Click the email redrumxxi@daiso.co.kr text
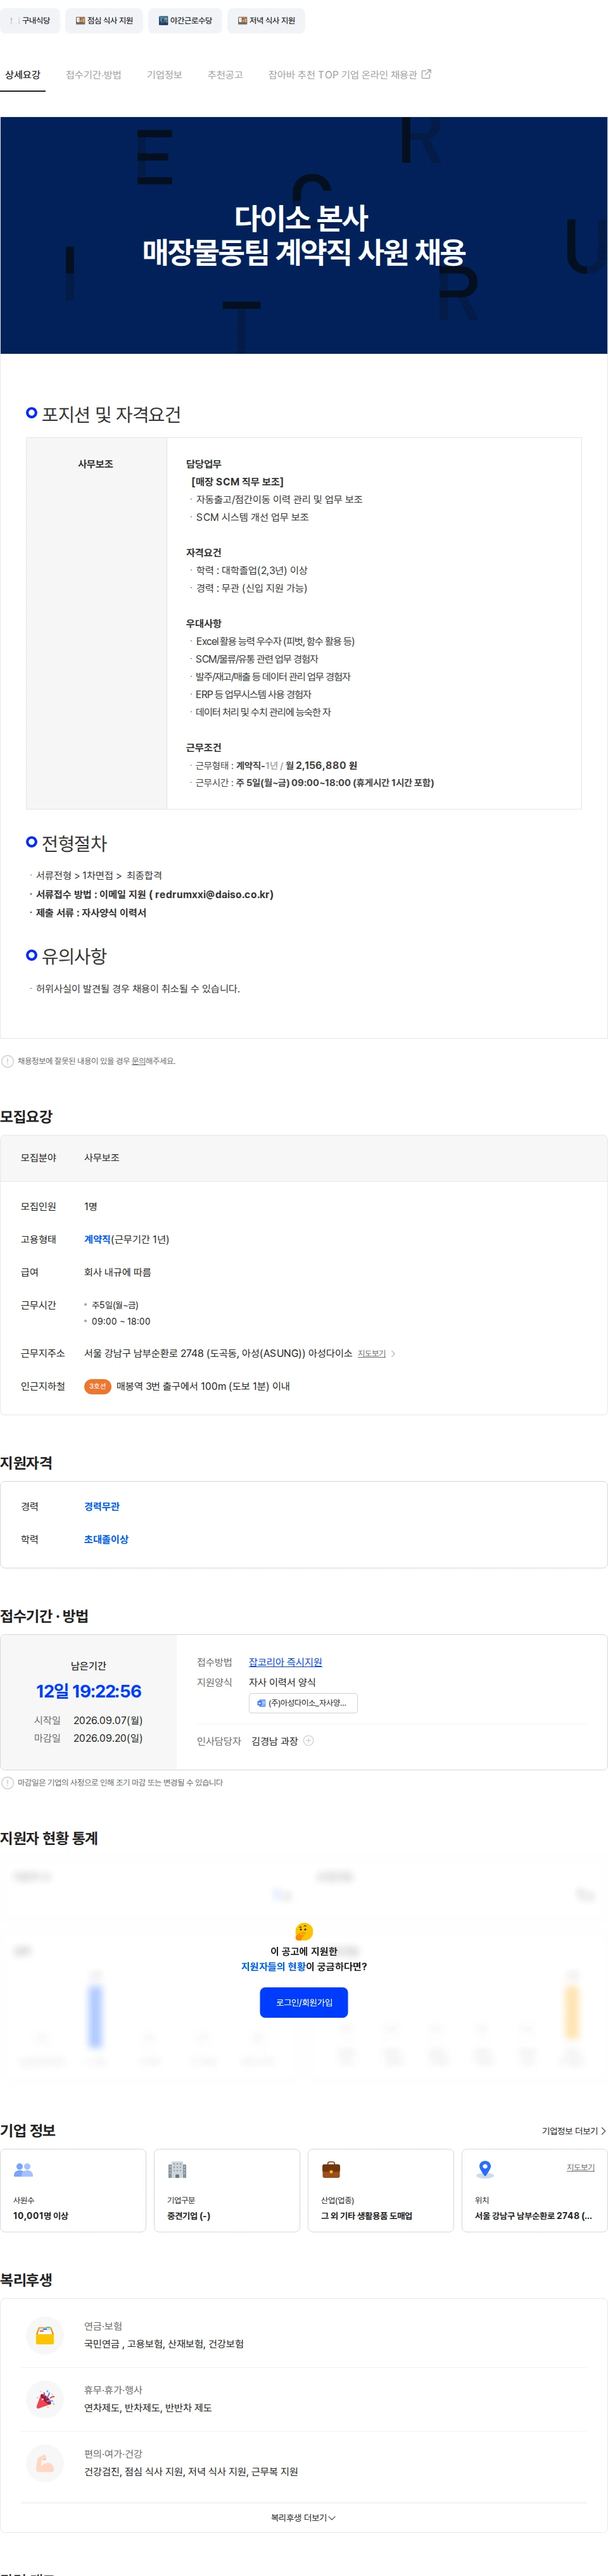Screen dimensions: 608x2576 pyautogui.click(x=214, y=895)
